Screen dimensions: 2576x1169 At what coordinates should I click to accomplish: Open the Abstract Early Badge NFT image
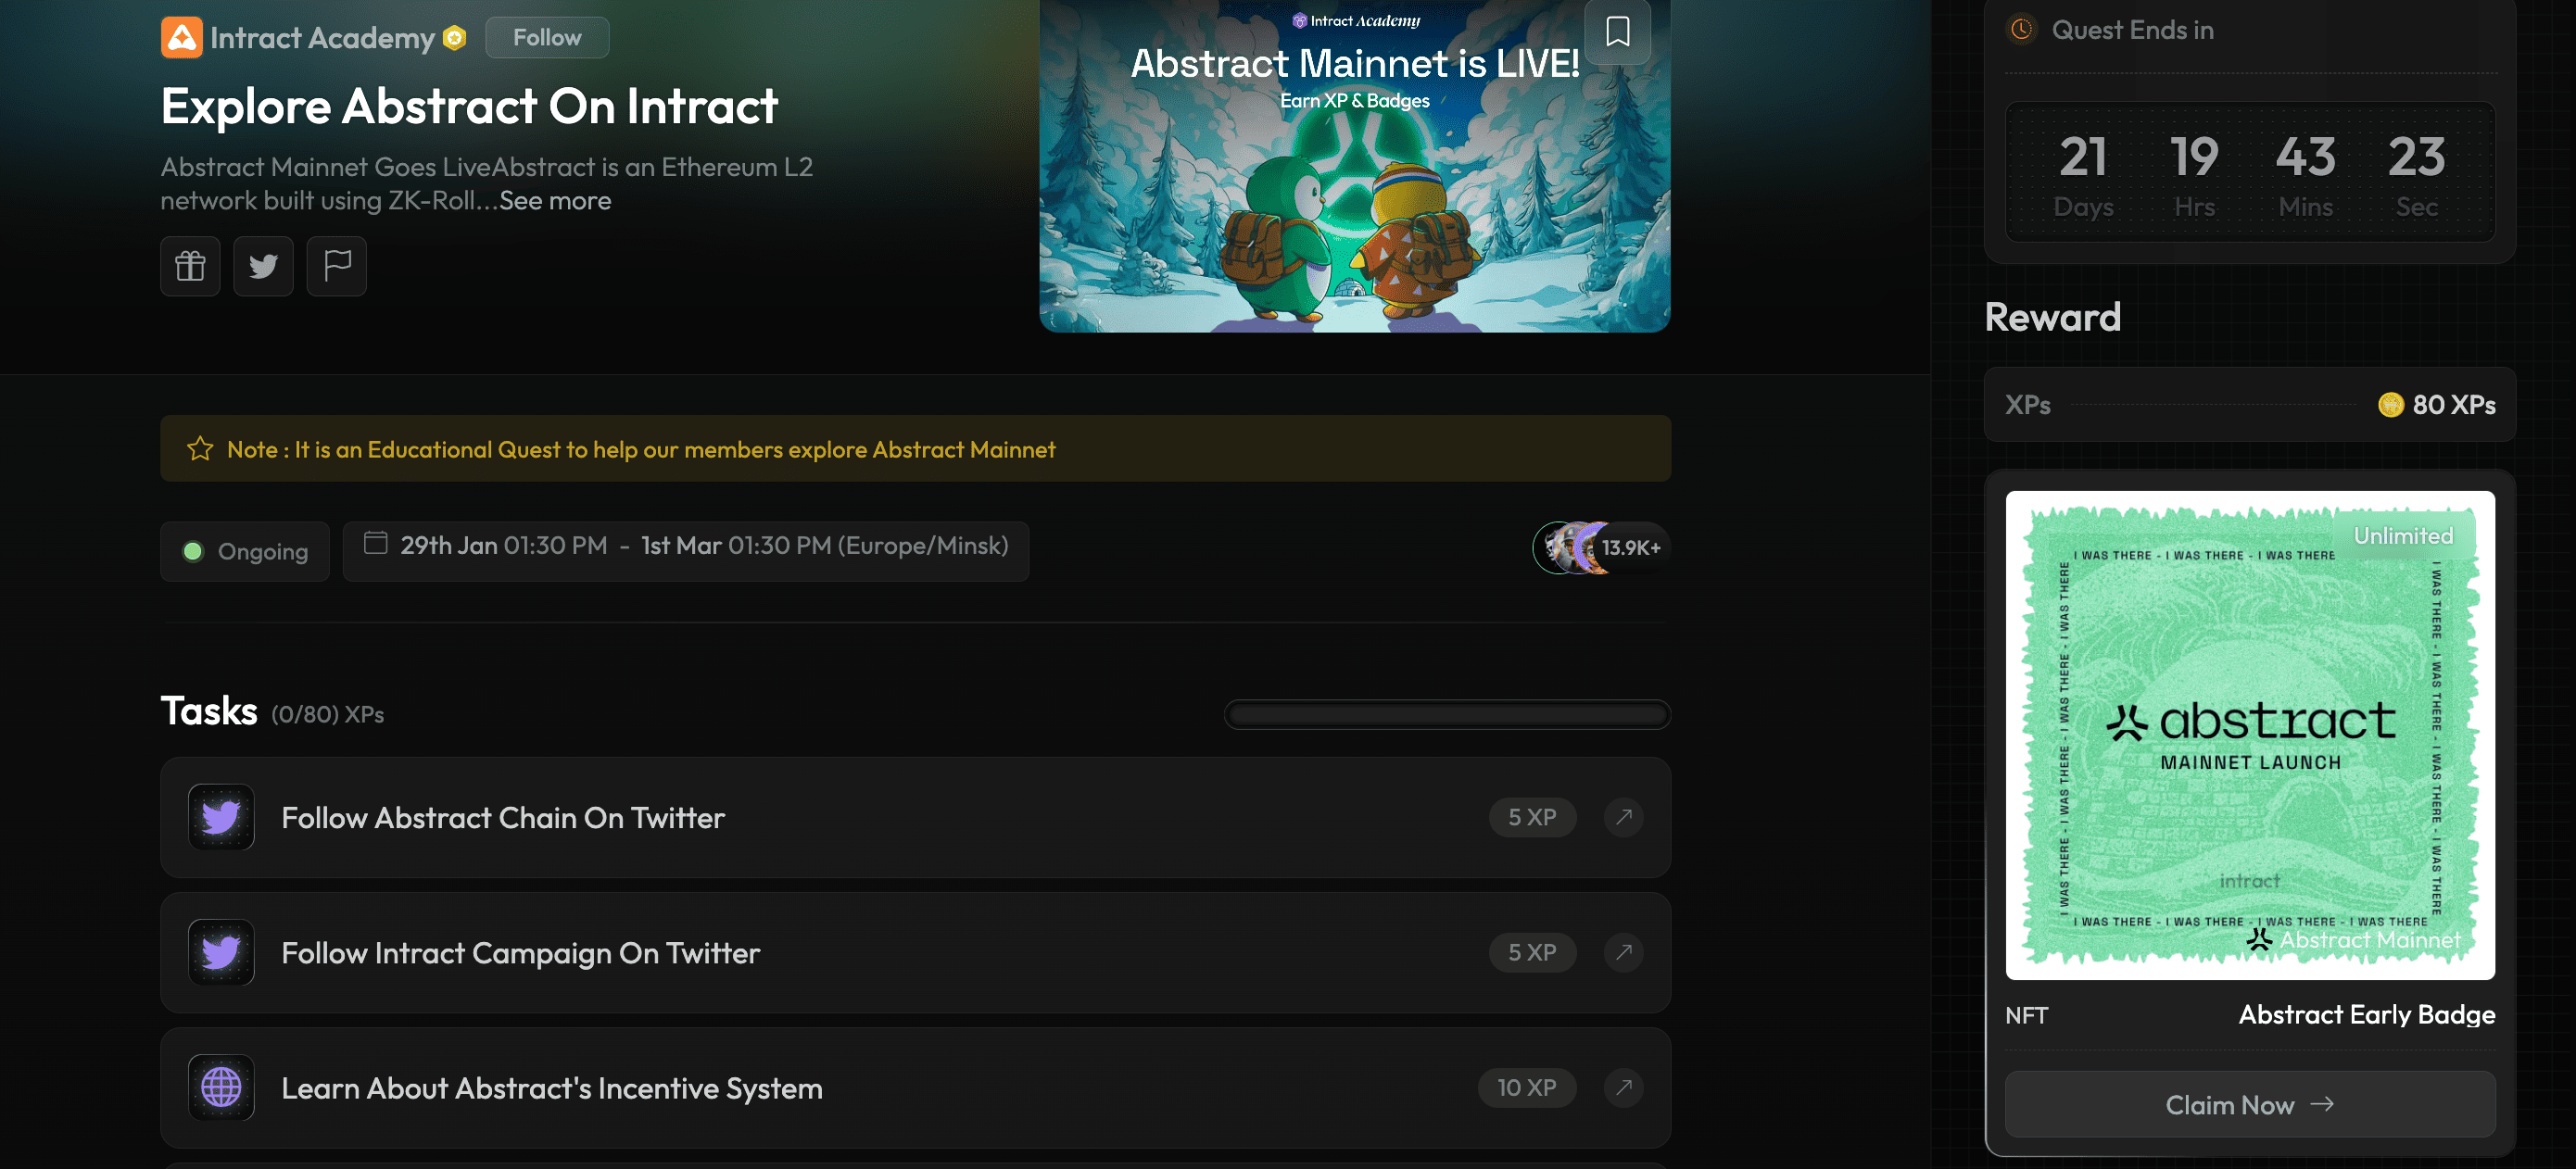pos(2249,735)
